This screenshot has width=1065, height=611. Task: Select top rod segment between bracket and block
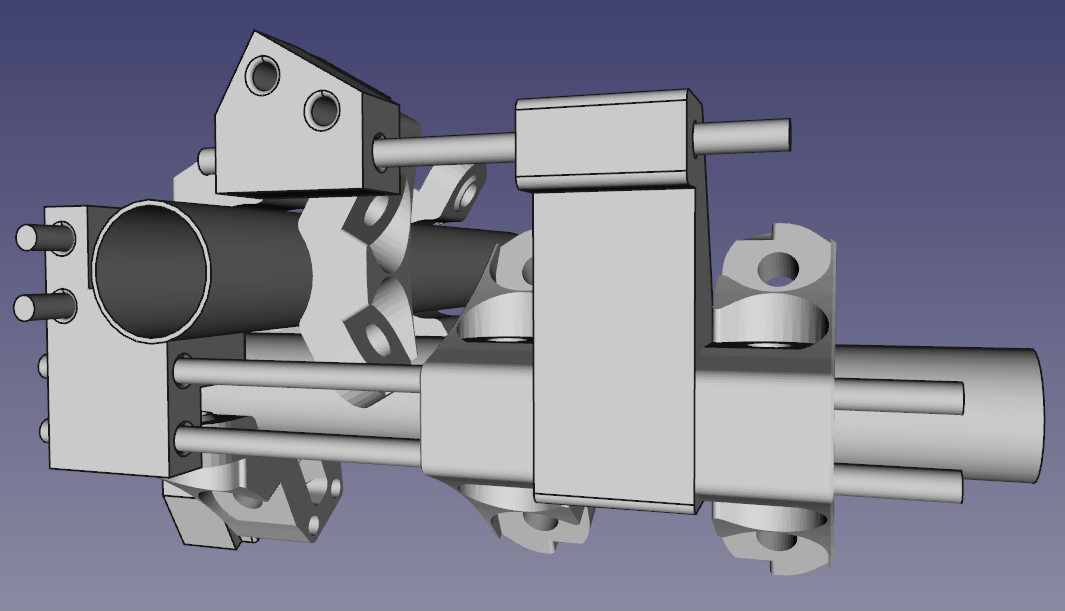click(450, 149)
